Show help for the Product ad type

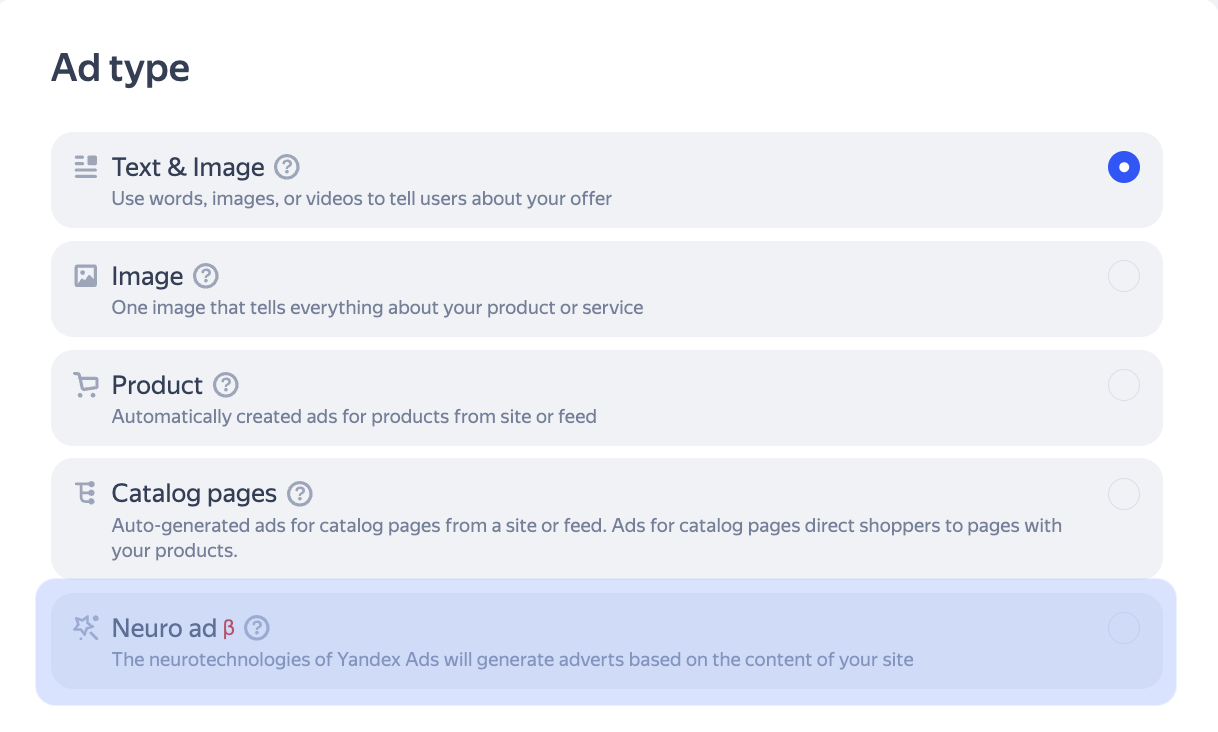[226, 385]
